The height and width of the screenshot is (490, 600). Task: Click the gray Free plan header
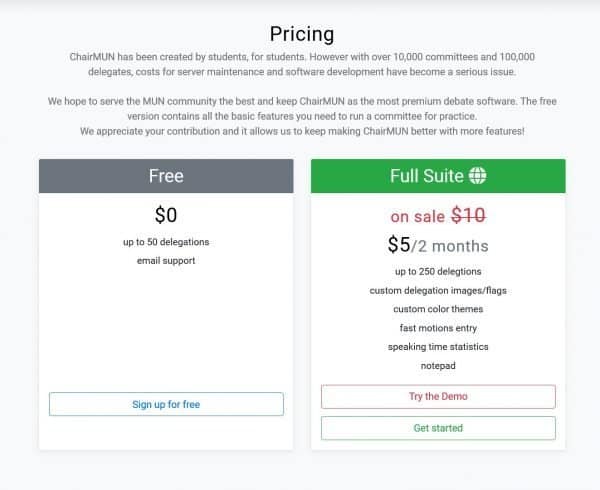click(166, 176)
